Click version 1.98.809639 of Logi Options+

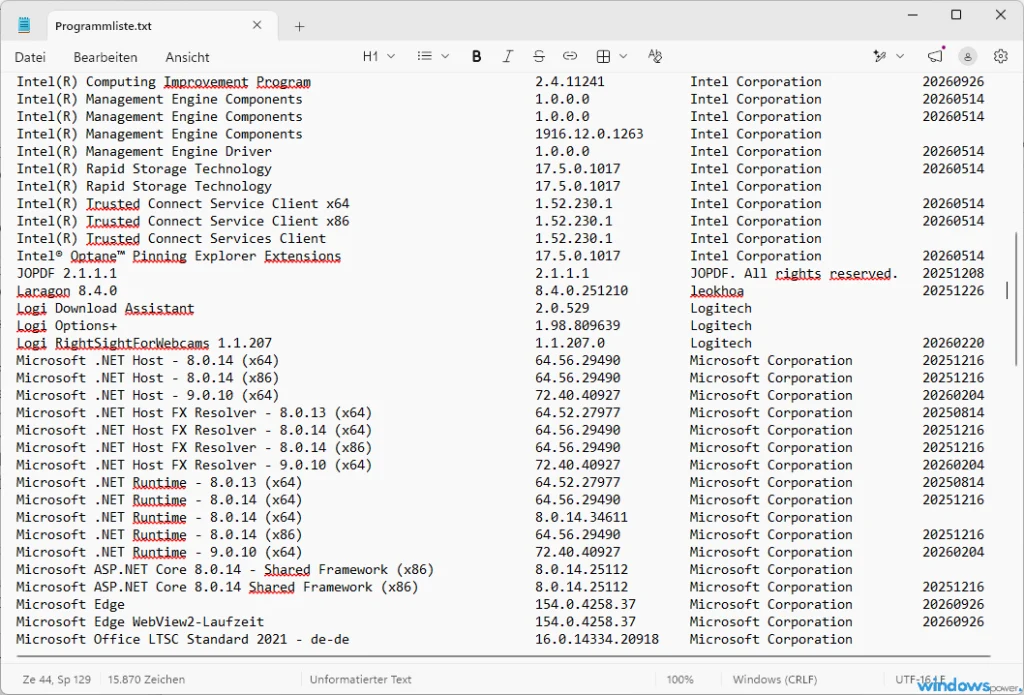pos(577,325)
